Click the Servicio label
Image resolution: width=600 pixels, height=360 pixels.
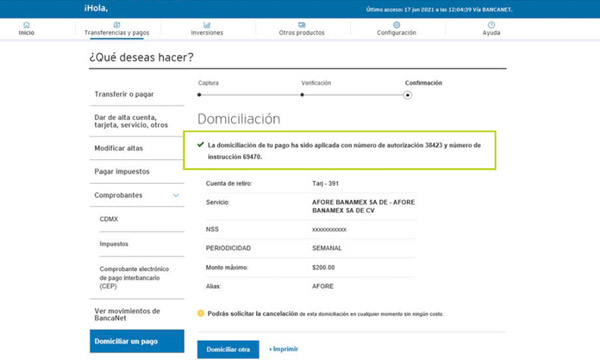[218, 202]
